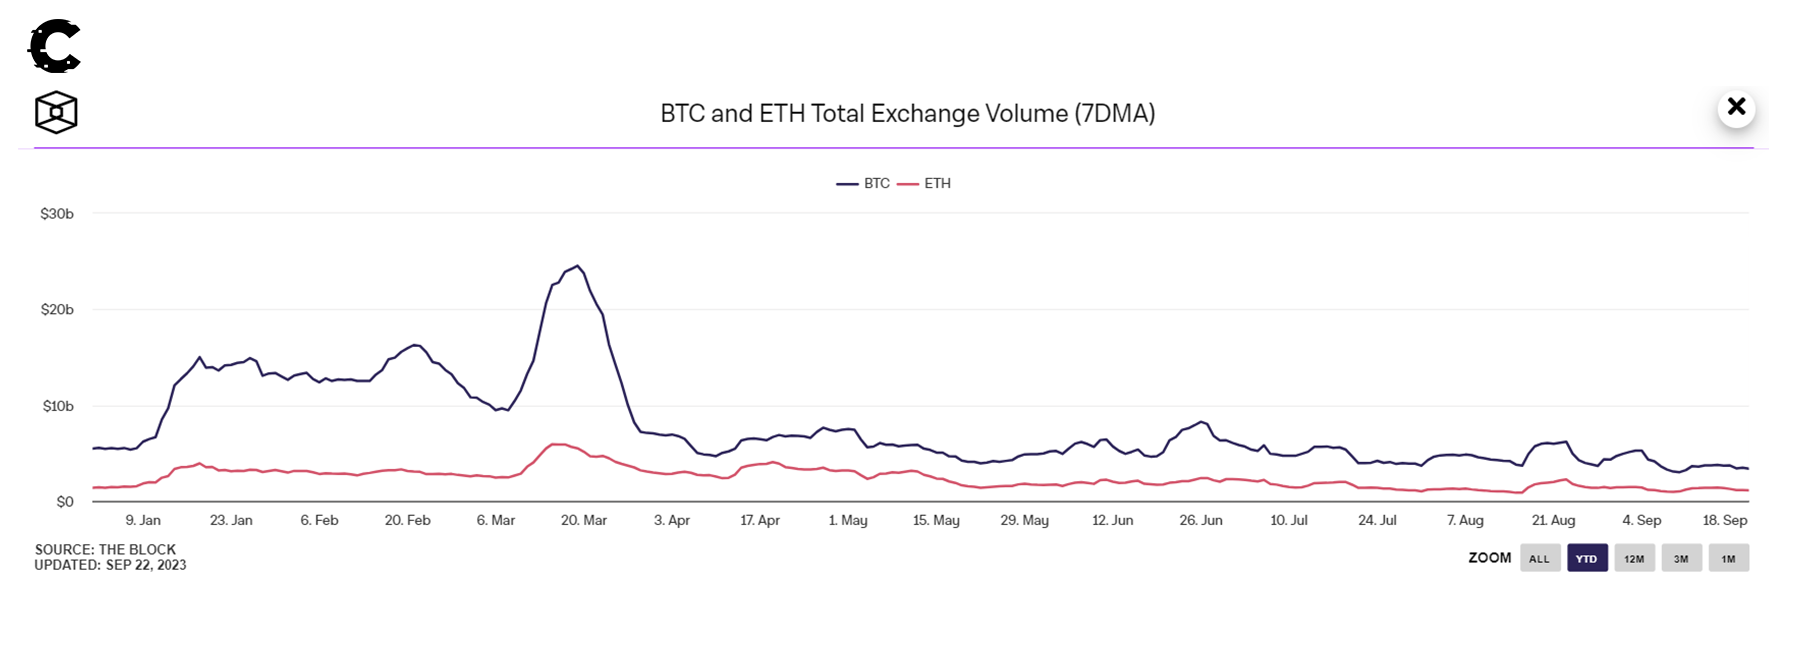Click the UPDATED: SEP 22, 2023 text
Image resolution: width=1800 pixels, height=656 pixels.
pyautogui.click(x=110, y=565)
